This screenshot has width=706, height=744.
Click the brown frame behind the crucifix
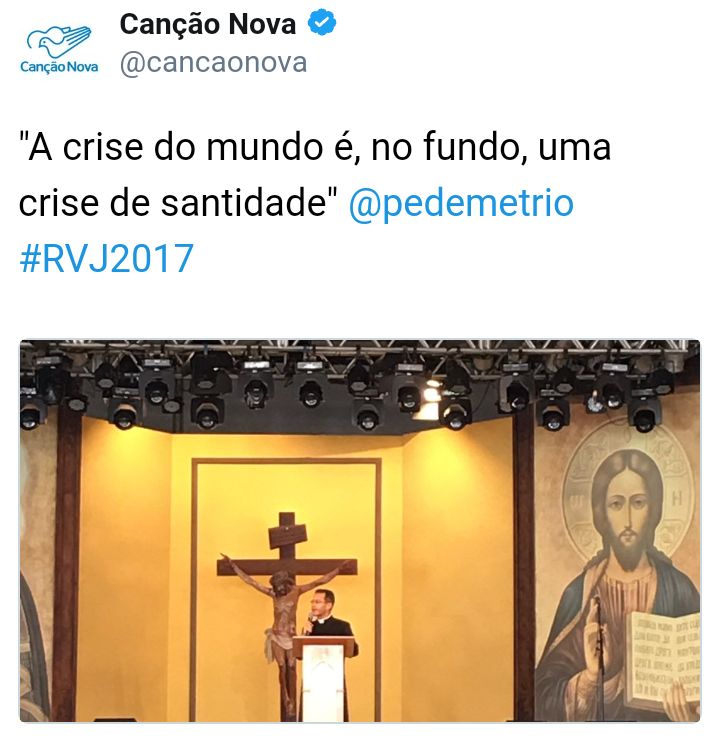pyautogui.click(x=287, y=589)
